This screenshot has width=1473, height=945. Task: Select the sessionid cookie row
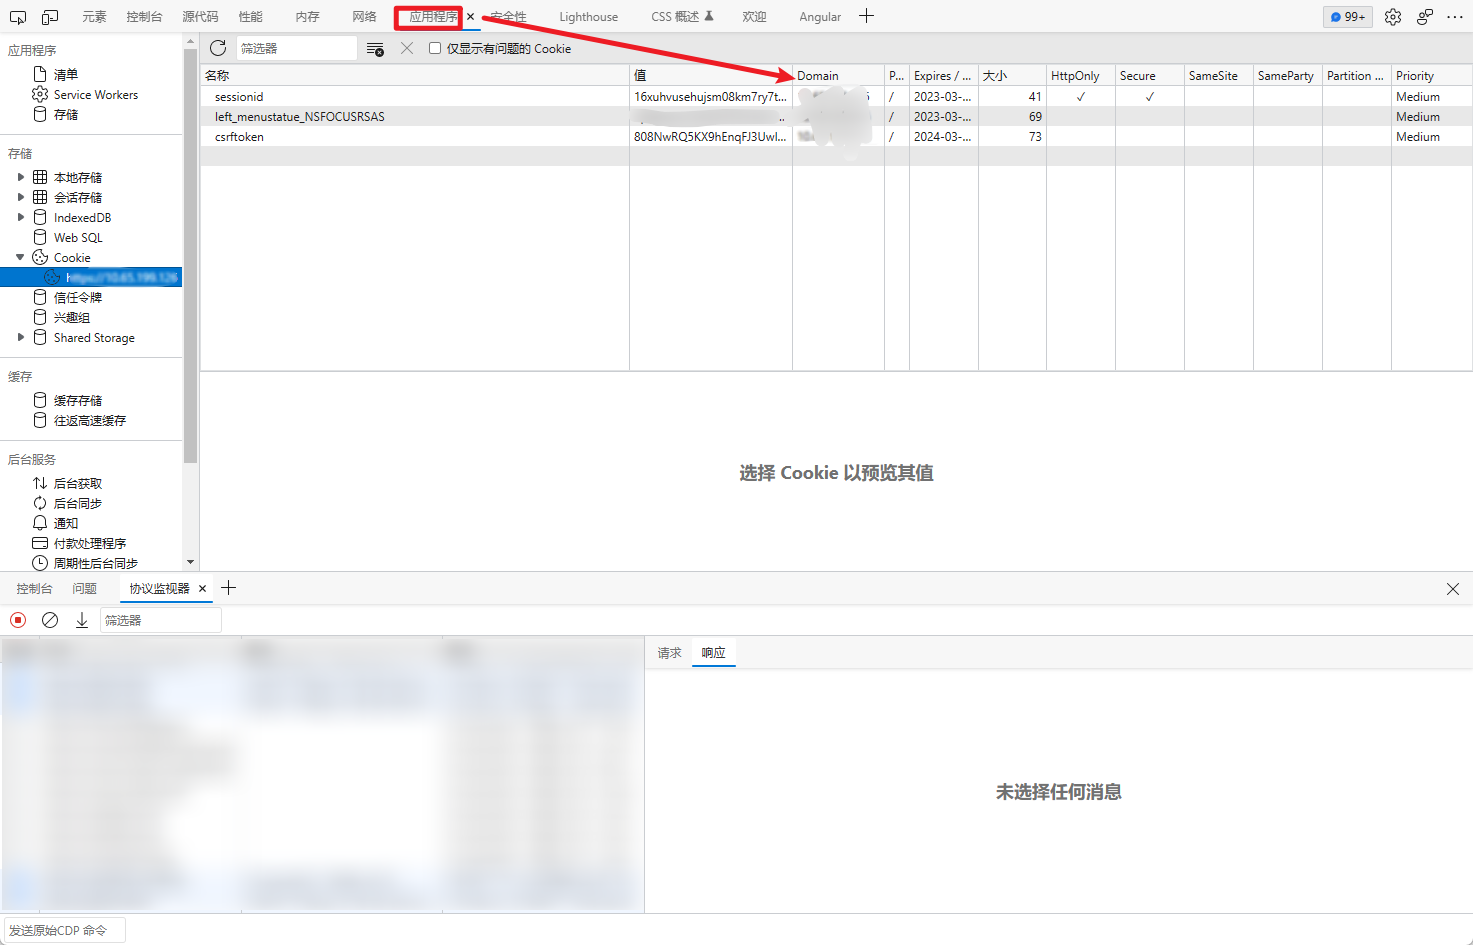pos(240,97)
